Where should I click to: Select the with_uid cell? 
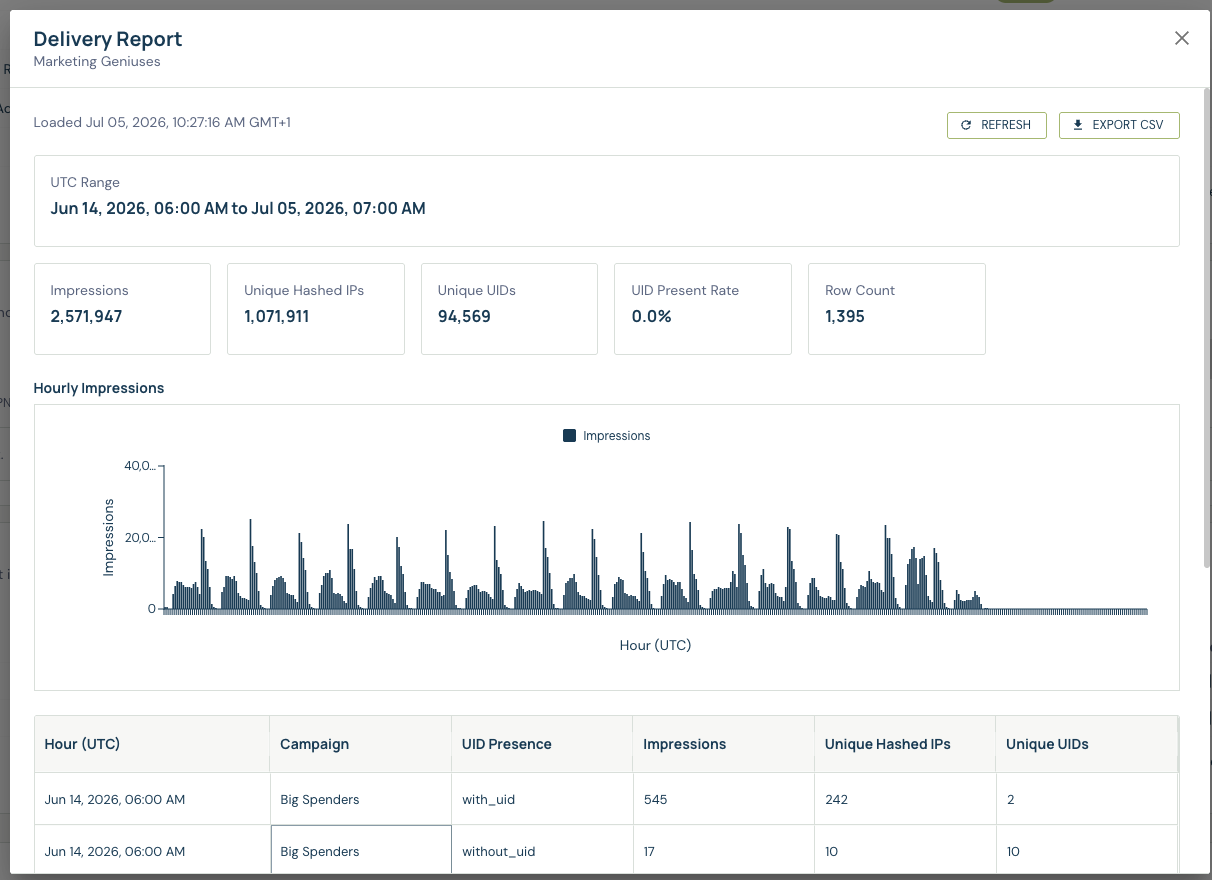coord(542,799)
